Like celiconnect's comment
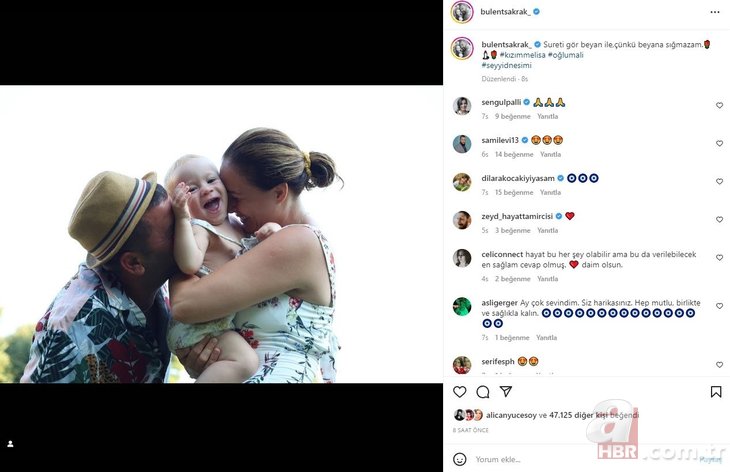Image resolution: width=730 pixels, height=472 pixels. click(719, 258)
